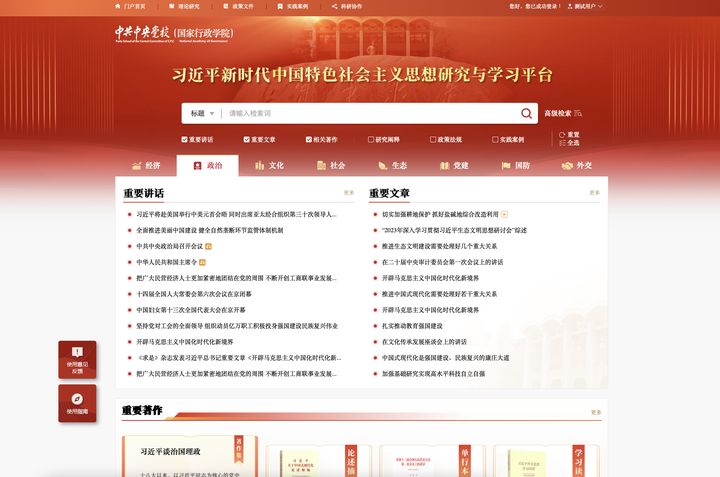Screen dimensions: 720x477
Task: Click the 全选 select all button
Action: click(x=569, y=143)
